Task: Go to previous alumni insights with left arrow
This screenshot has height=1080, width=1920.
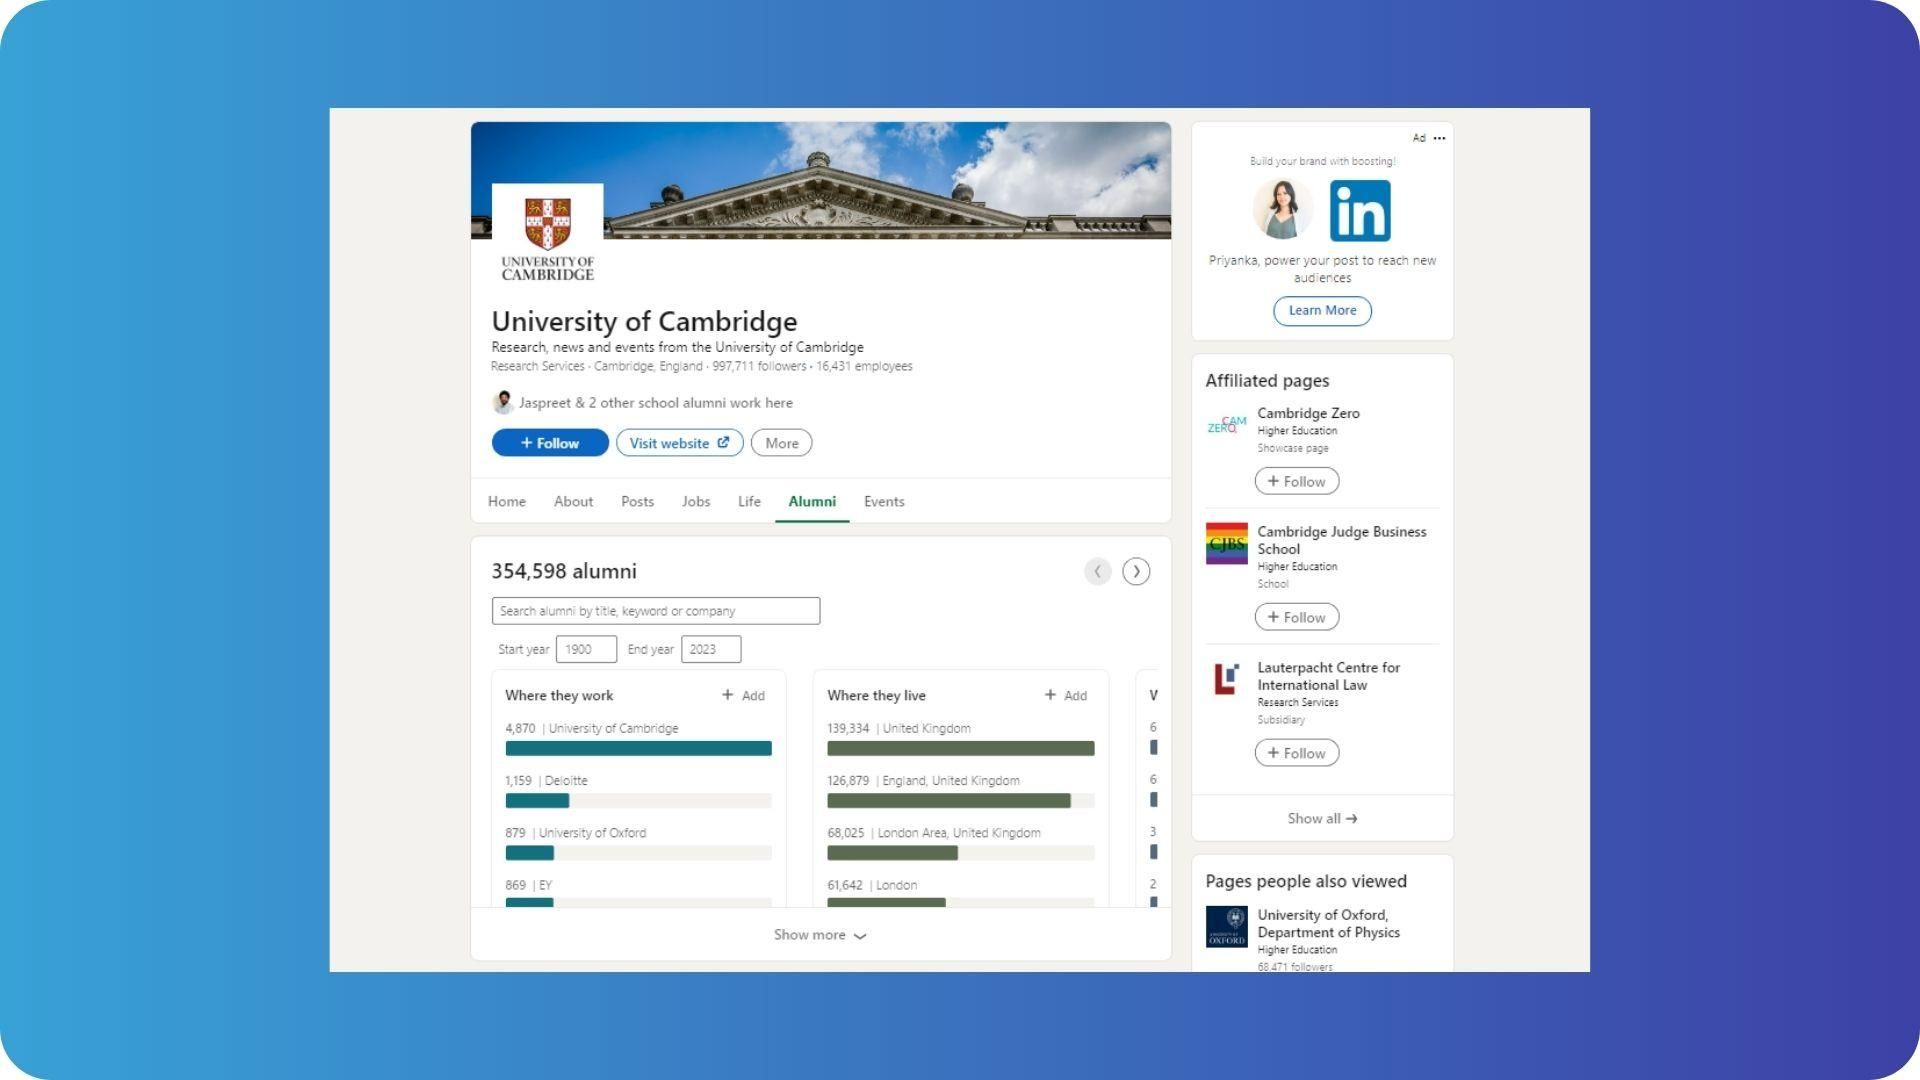Action: click(x=1098, y=572)
